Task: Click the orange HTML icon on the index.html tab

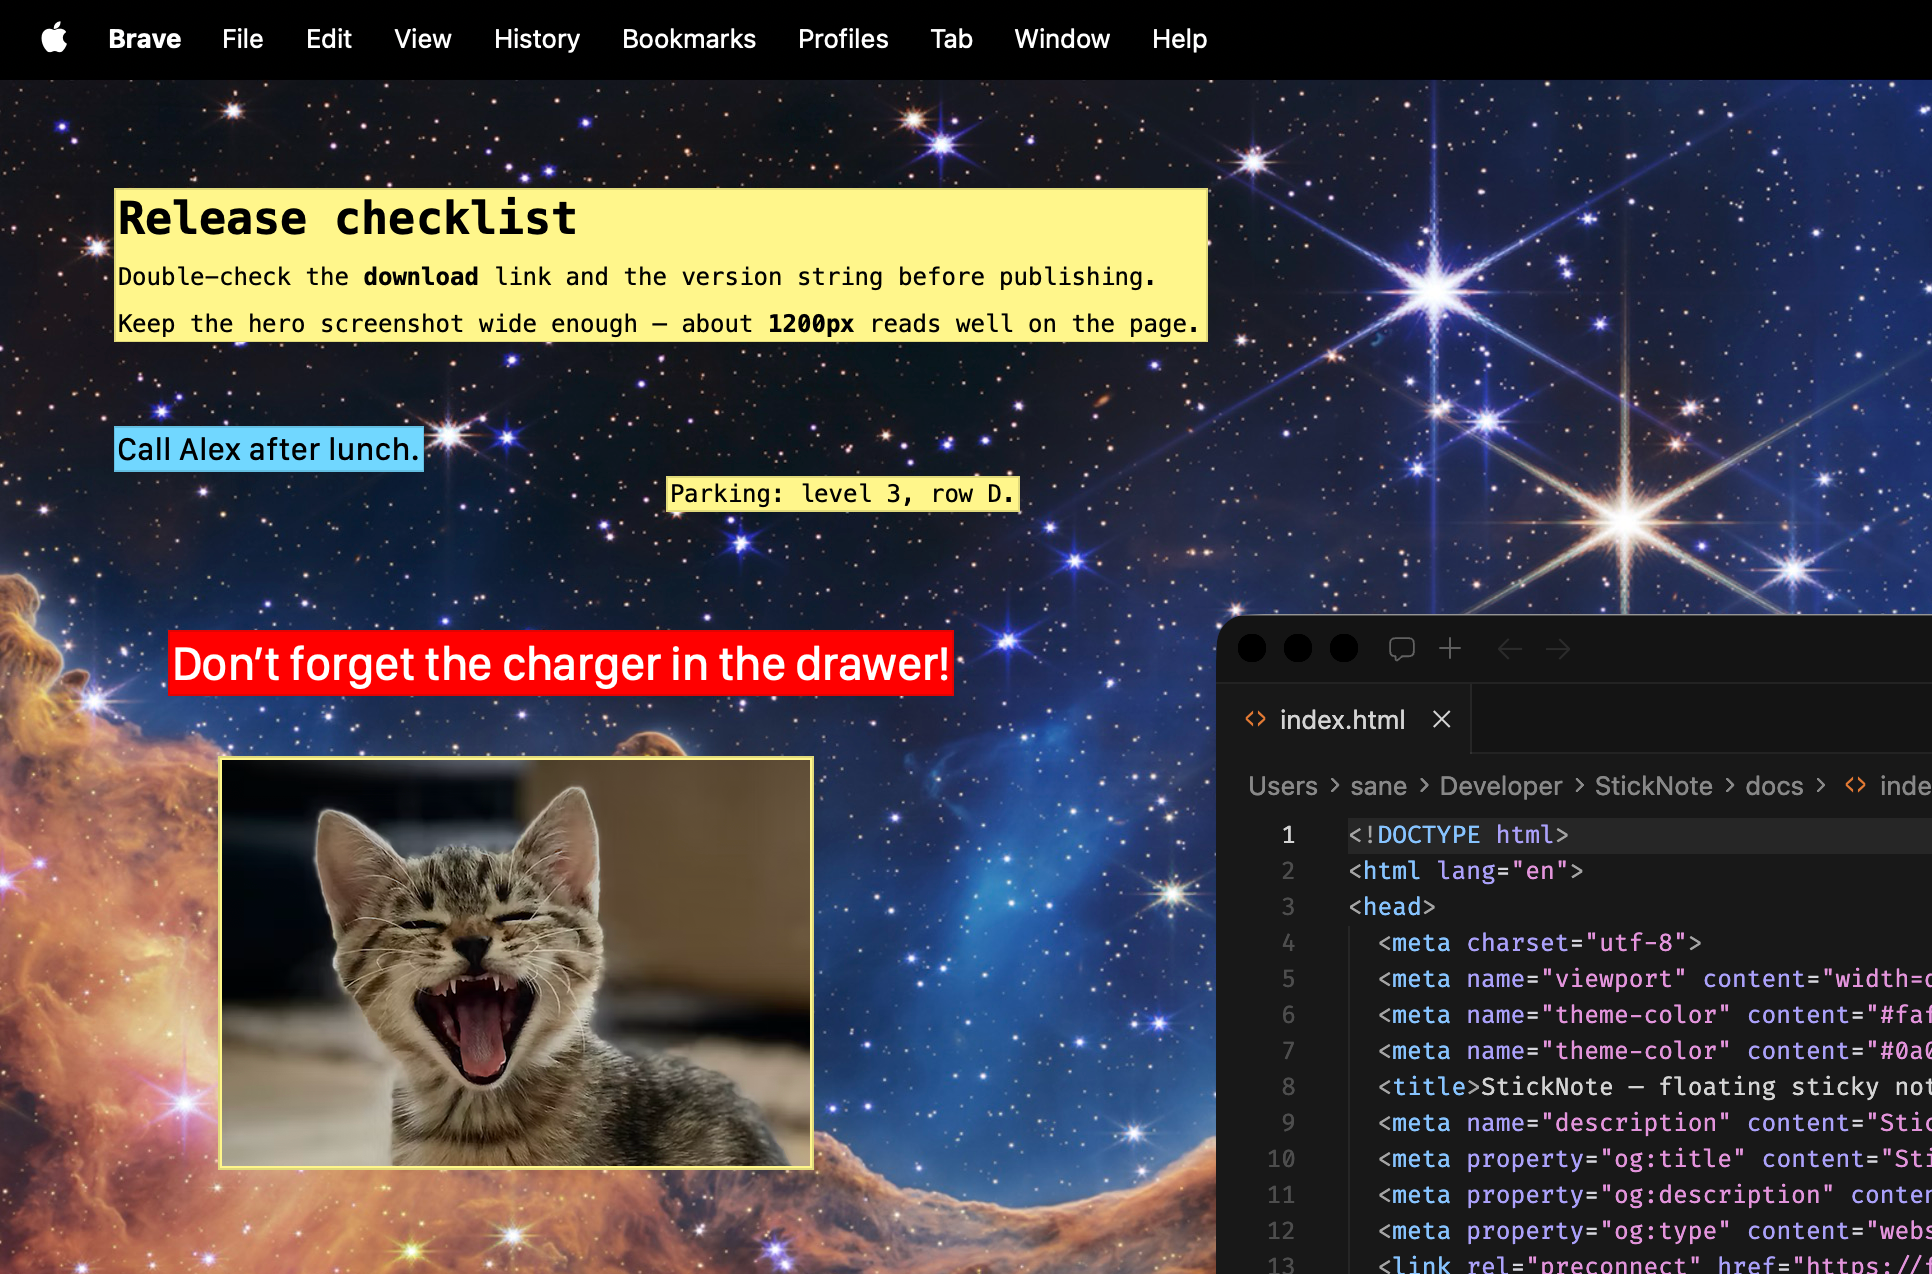Action: coord(1256,719)
